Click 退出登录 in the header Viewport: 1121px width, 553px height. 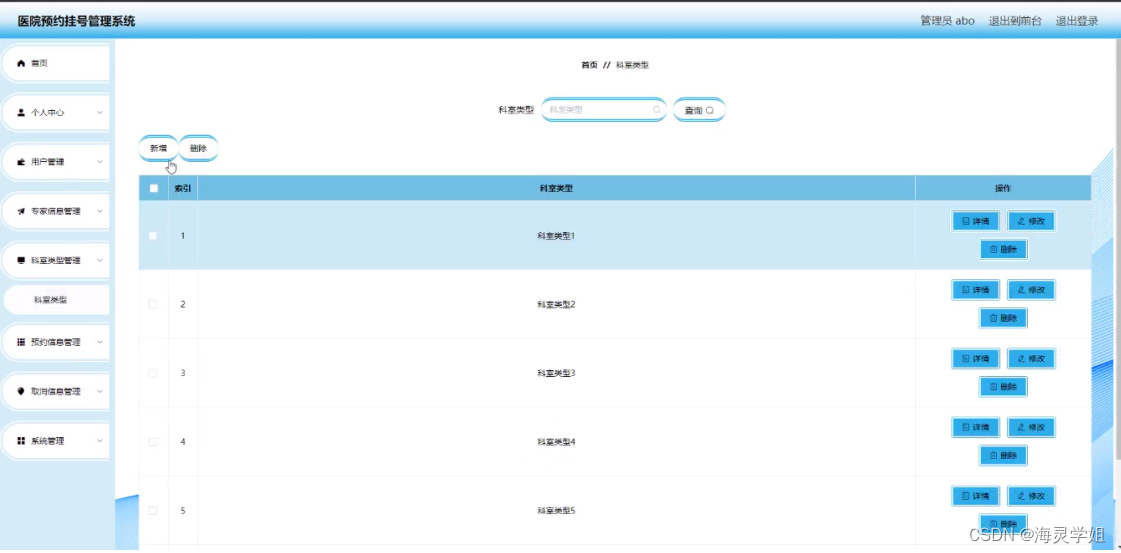(1077, 21)
